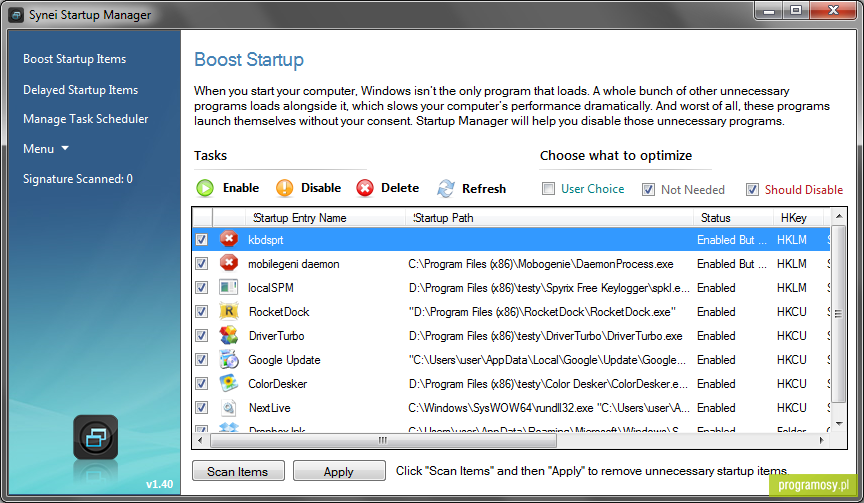Screen dimensions: 864x503
Task: Click the Enable task label
Action: 241,188
